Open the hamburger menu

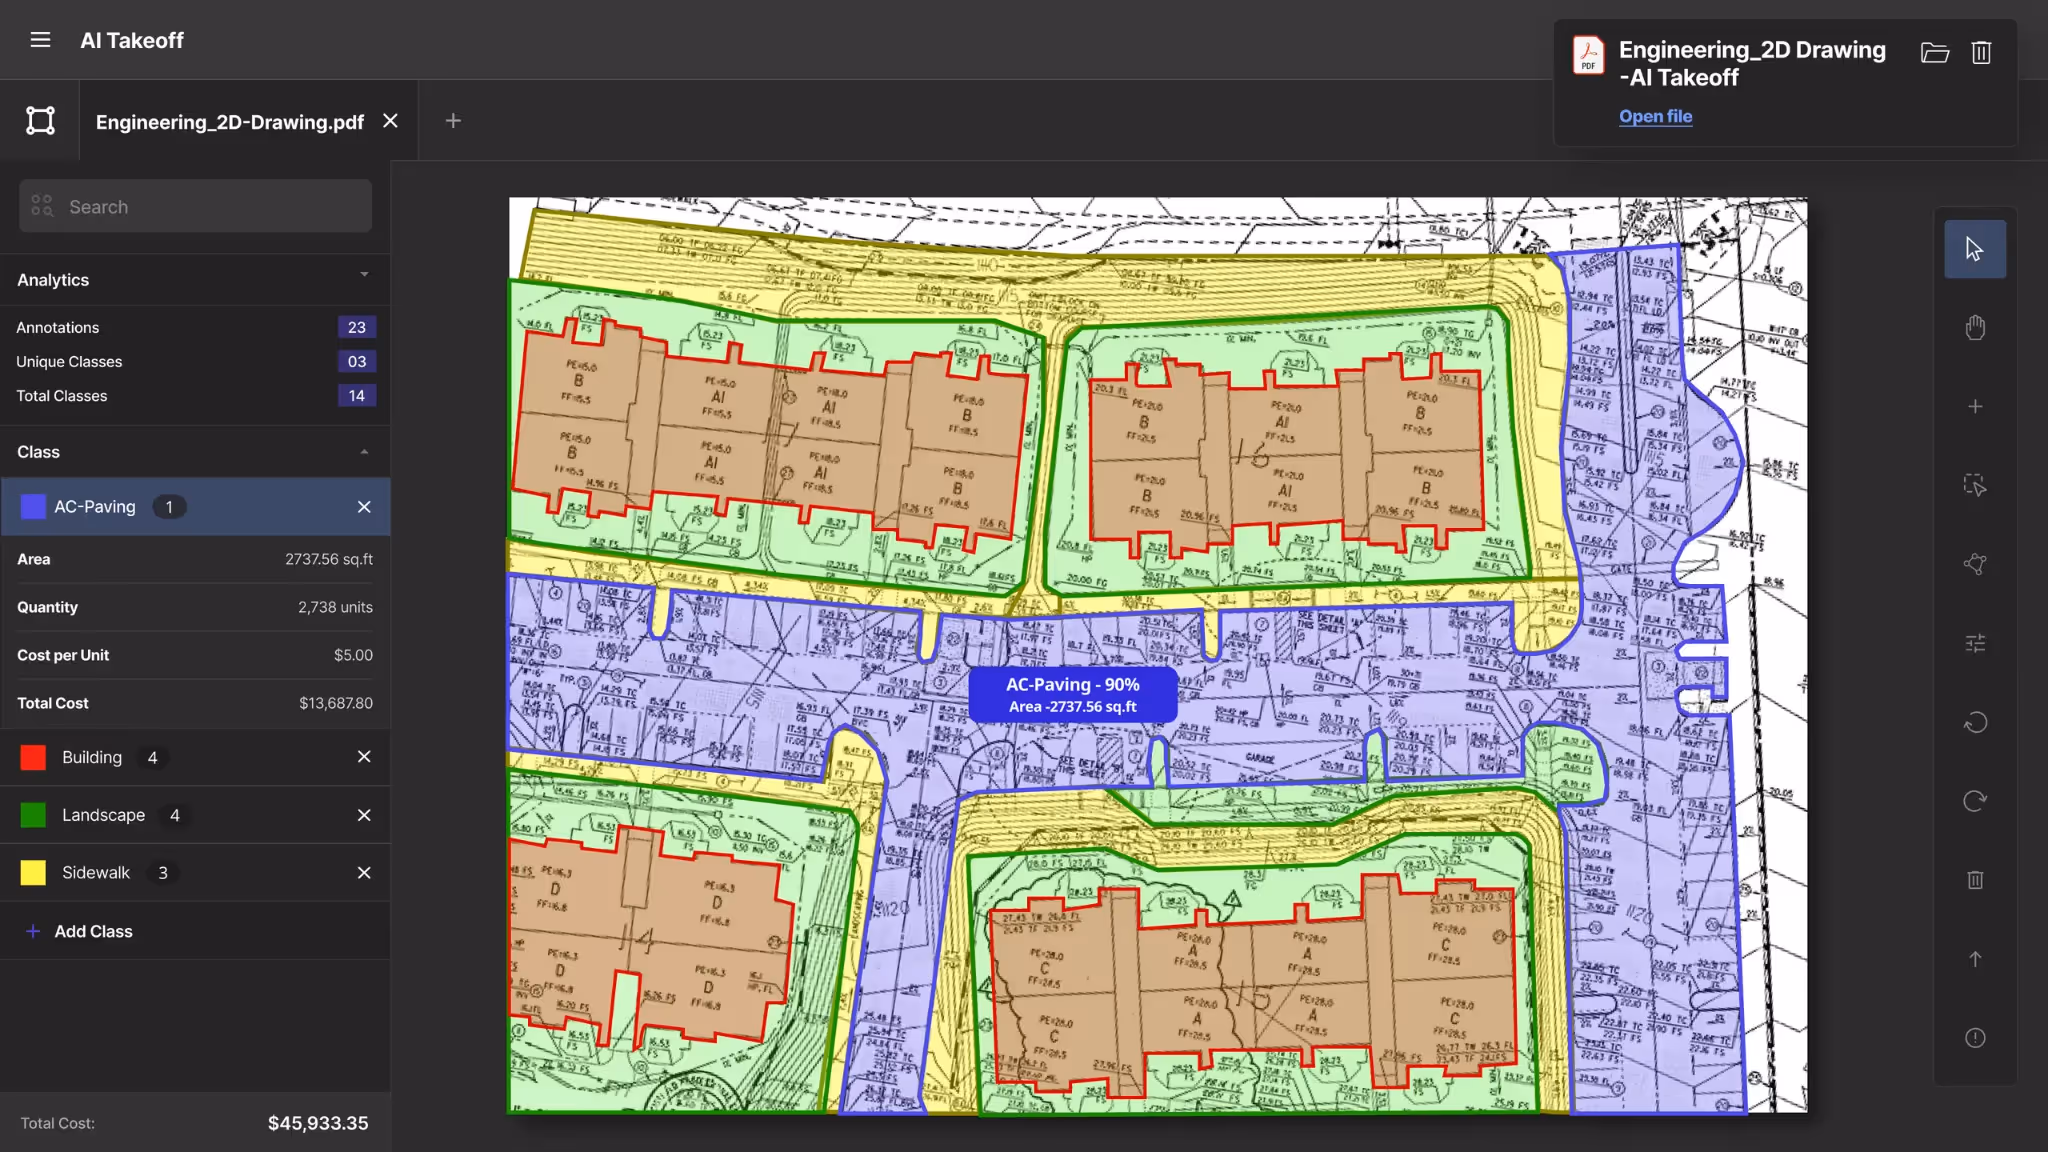pos(40,40)
